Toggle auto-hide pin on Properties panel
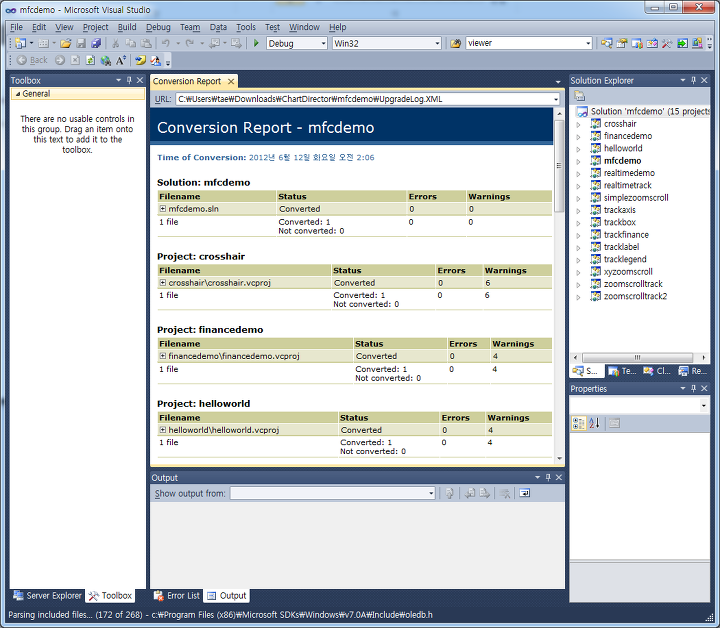Screen dimensions: 720x628 [x=693, y=388]
